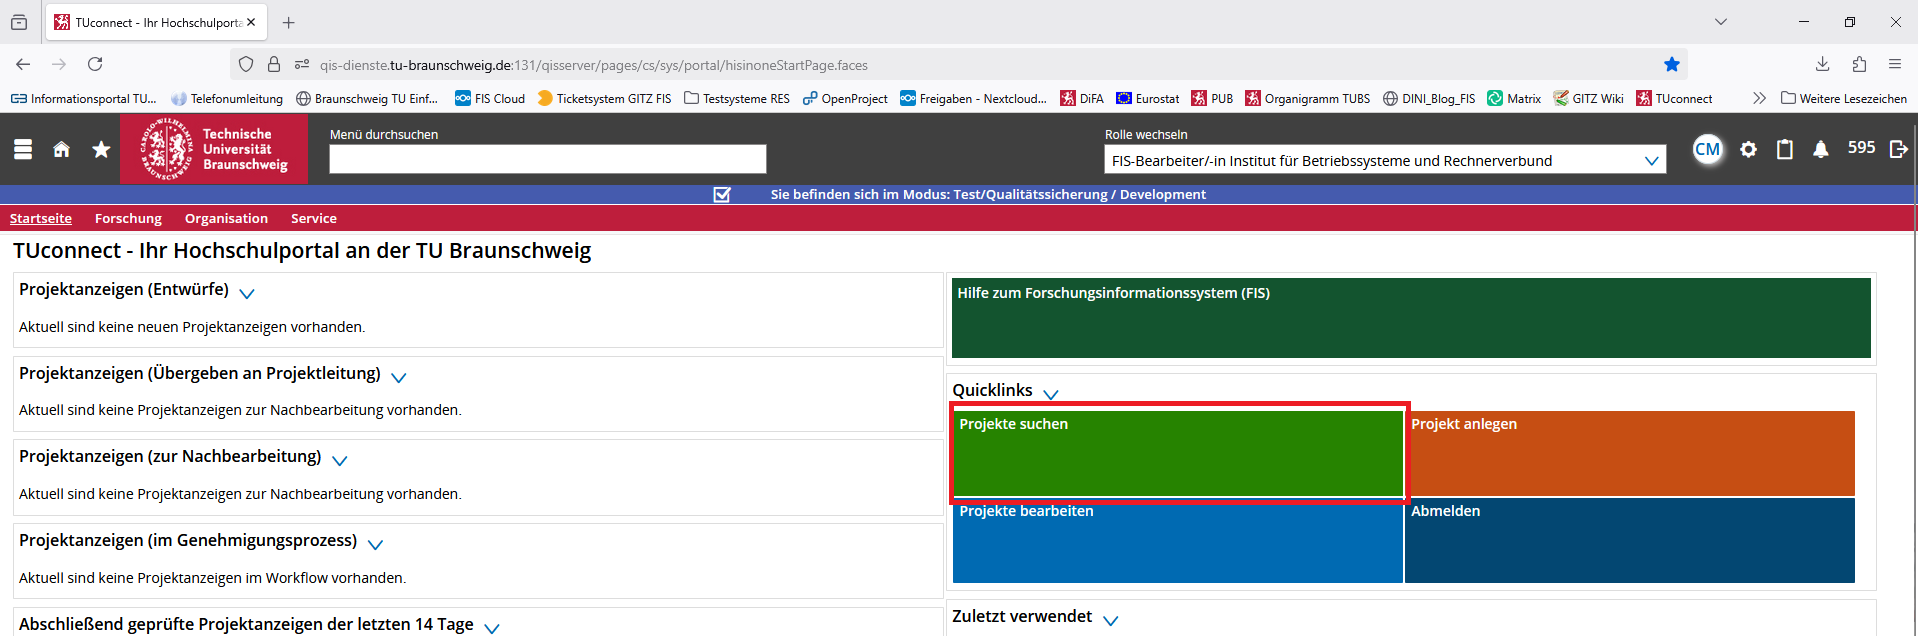Open TUconnect bookmark in bookmarks bar
Image resolution: width=1918 pixels, height=636 pixels.
(1675, 98)
